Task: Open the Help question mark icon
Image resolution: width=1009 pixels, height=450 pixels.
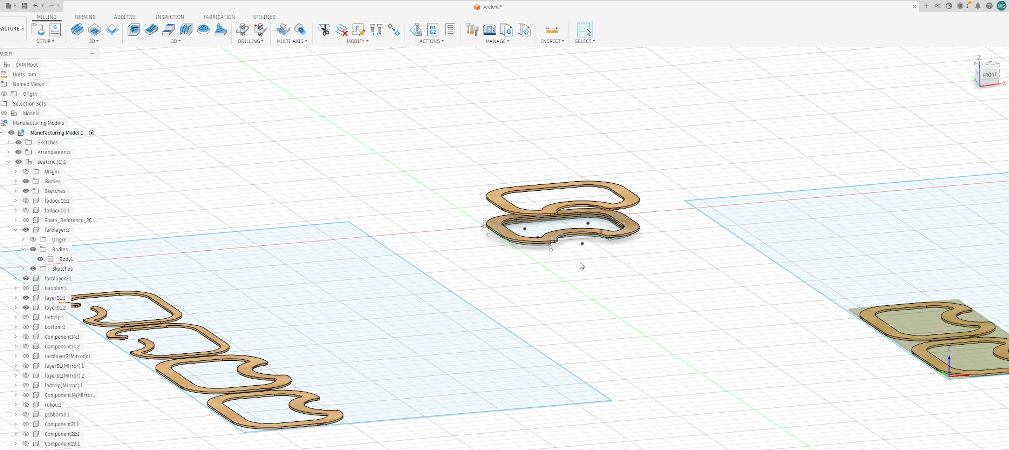Action: pos(988,6)
